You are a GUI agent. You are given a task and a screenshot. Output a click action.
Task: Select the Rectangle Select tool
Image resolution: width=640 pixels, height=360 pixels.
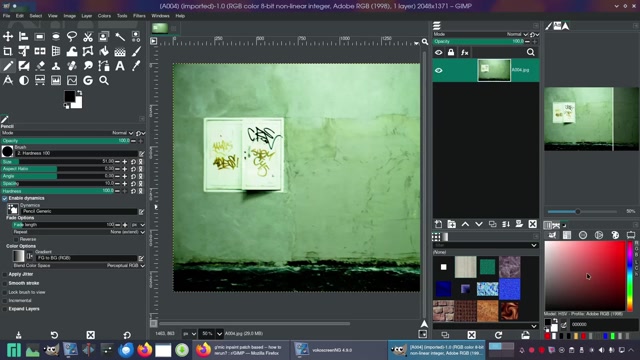pos(40,36)
